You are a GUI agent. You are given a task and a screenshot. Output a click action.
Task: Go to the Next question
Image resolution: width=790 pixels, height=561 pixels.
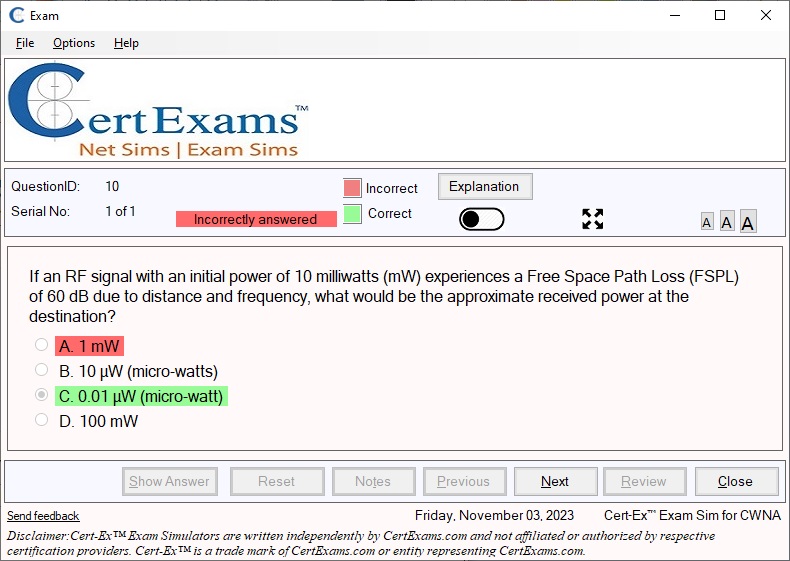pyautogui.click(x=555, y=481)
